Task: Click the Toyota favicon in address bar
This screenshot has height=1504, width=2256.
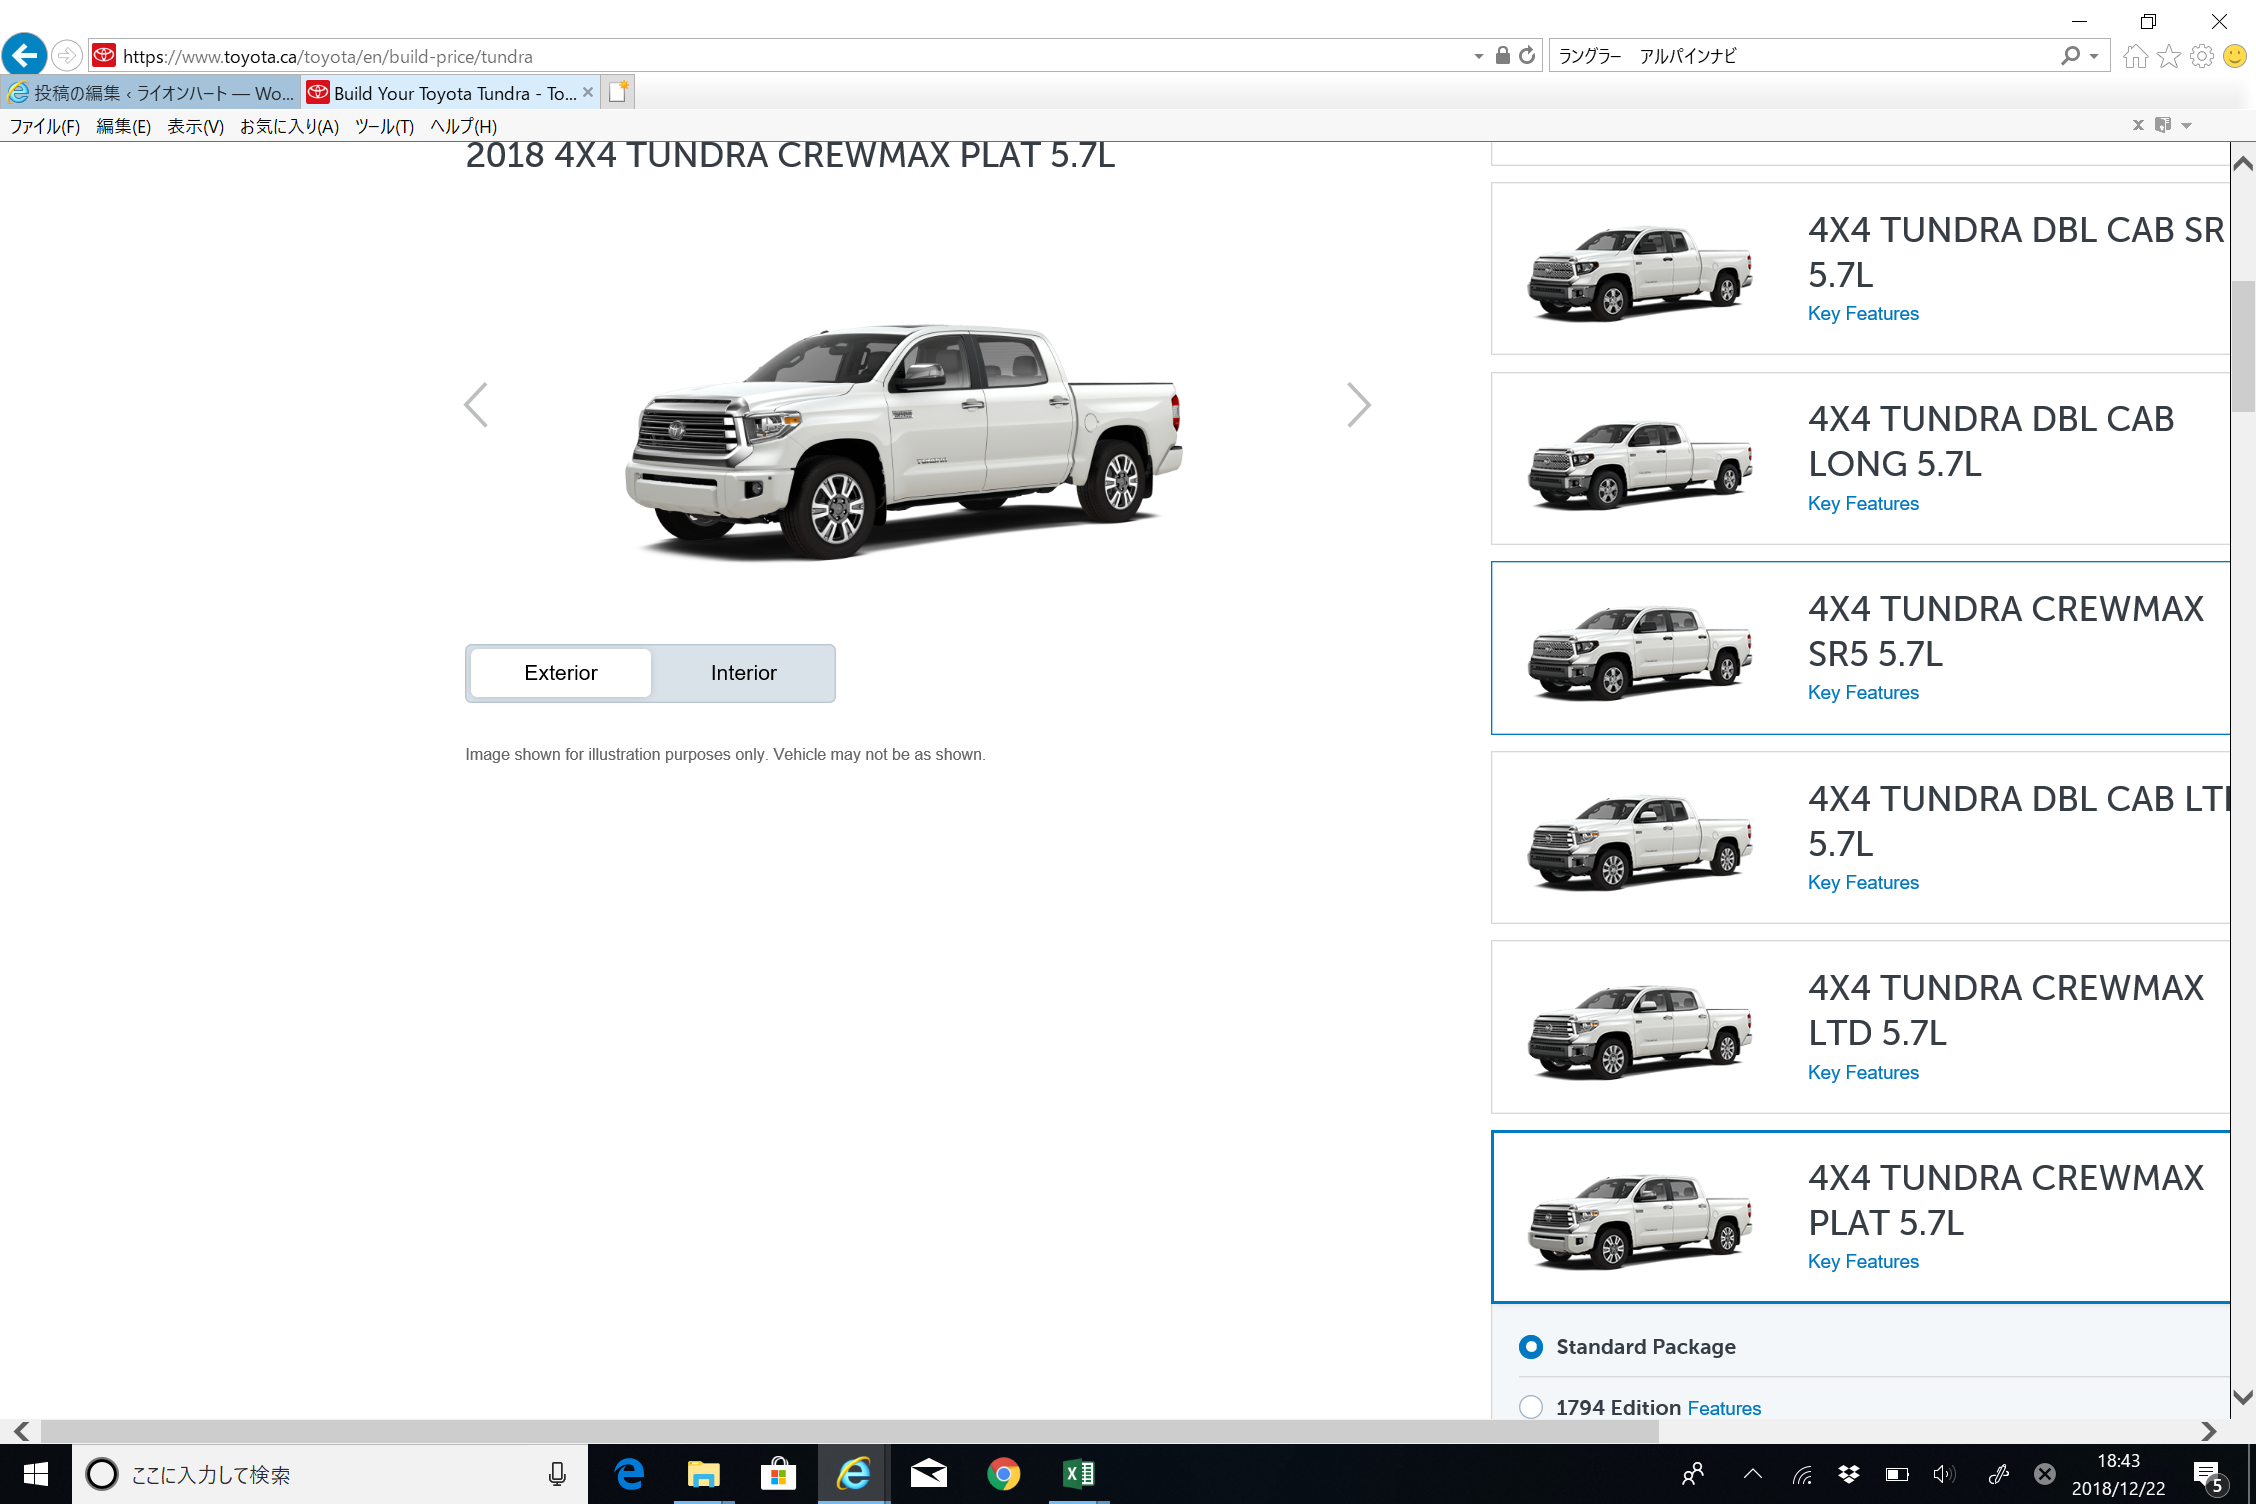Action: coord(104,56)
